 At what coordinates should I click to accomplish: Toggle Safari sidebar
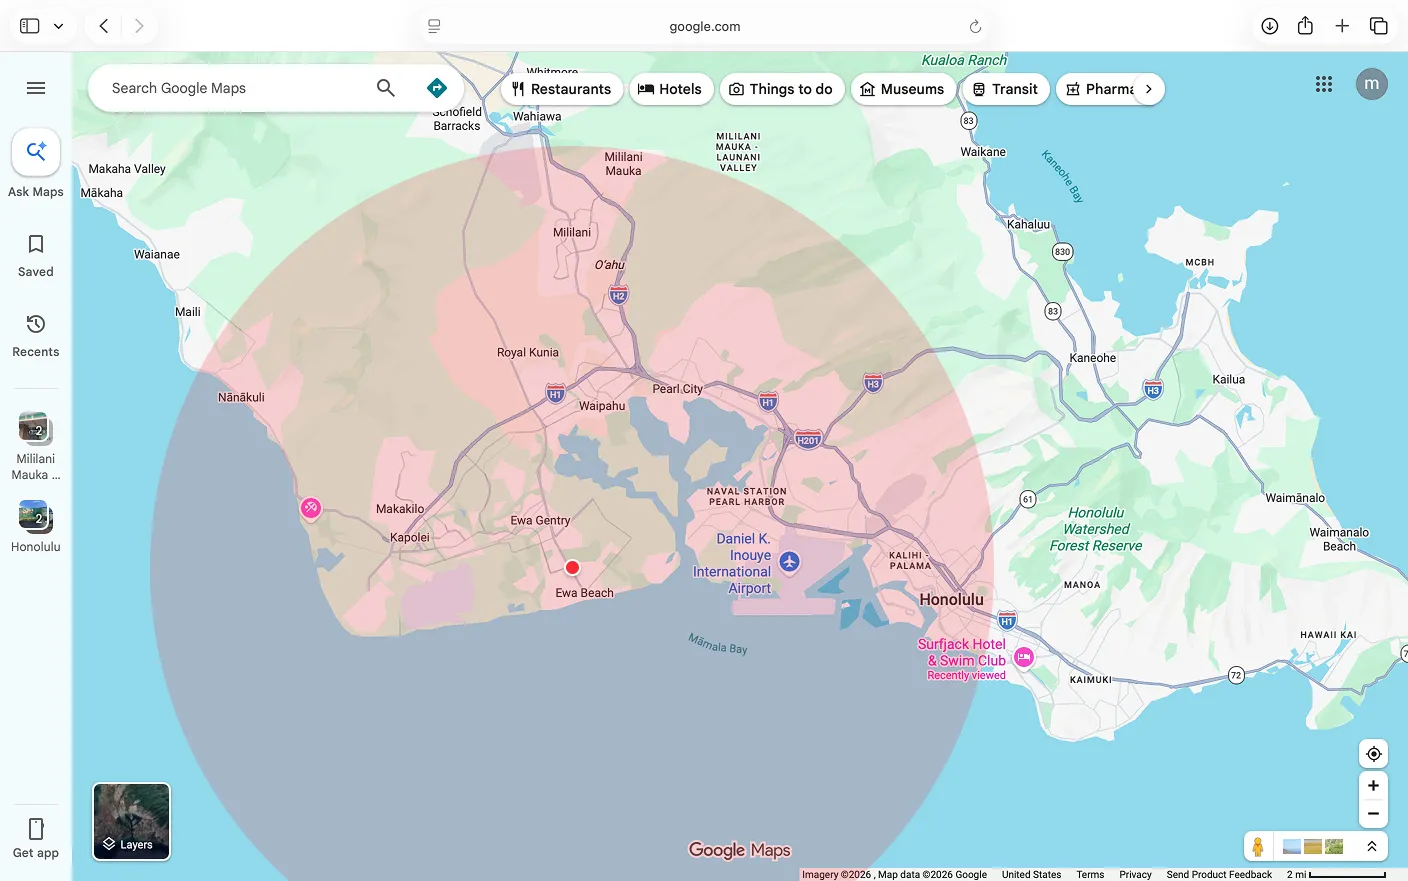pos(30,26)
